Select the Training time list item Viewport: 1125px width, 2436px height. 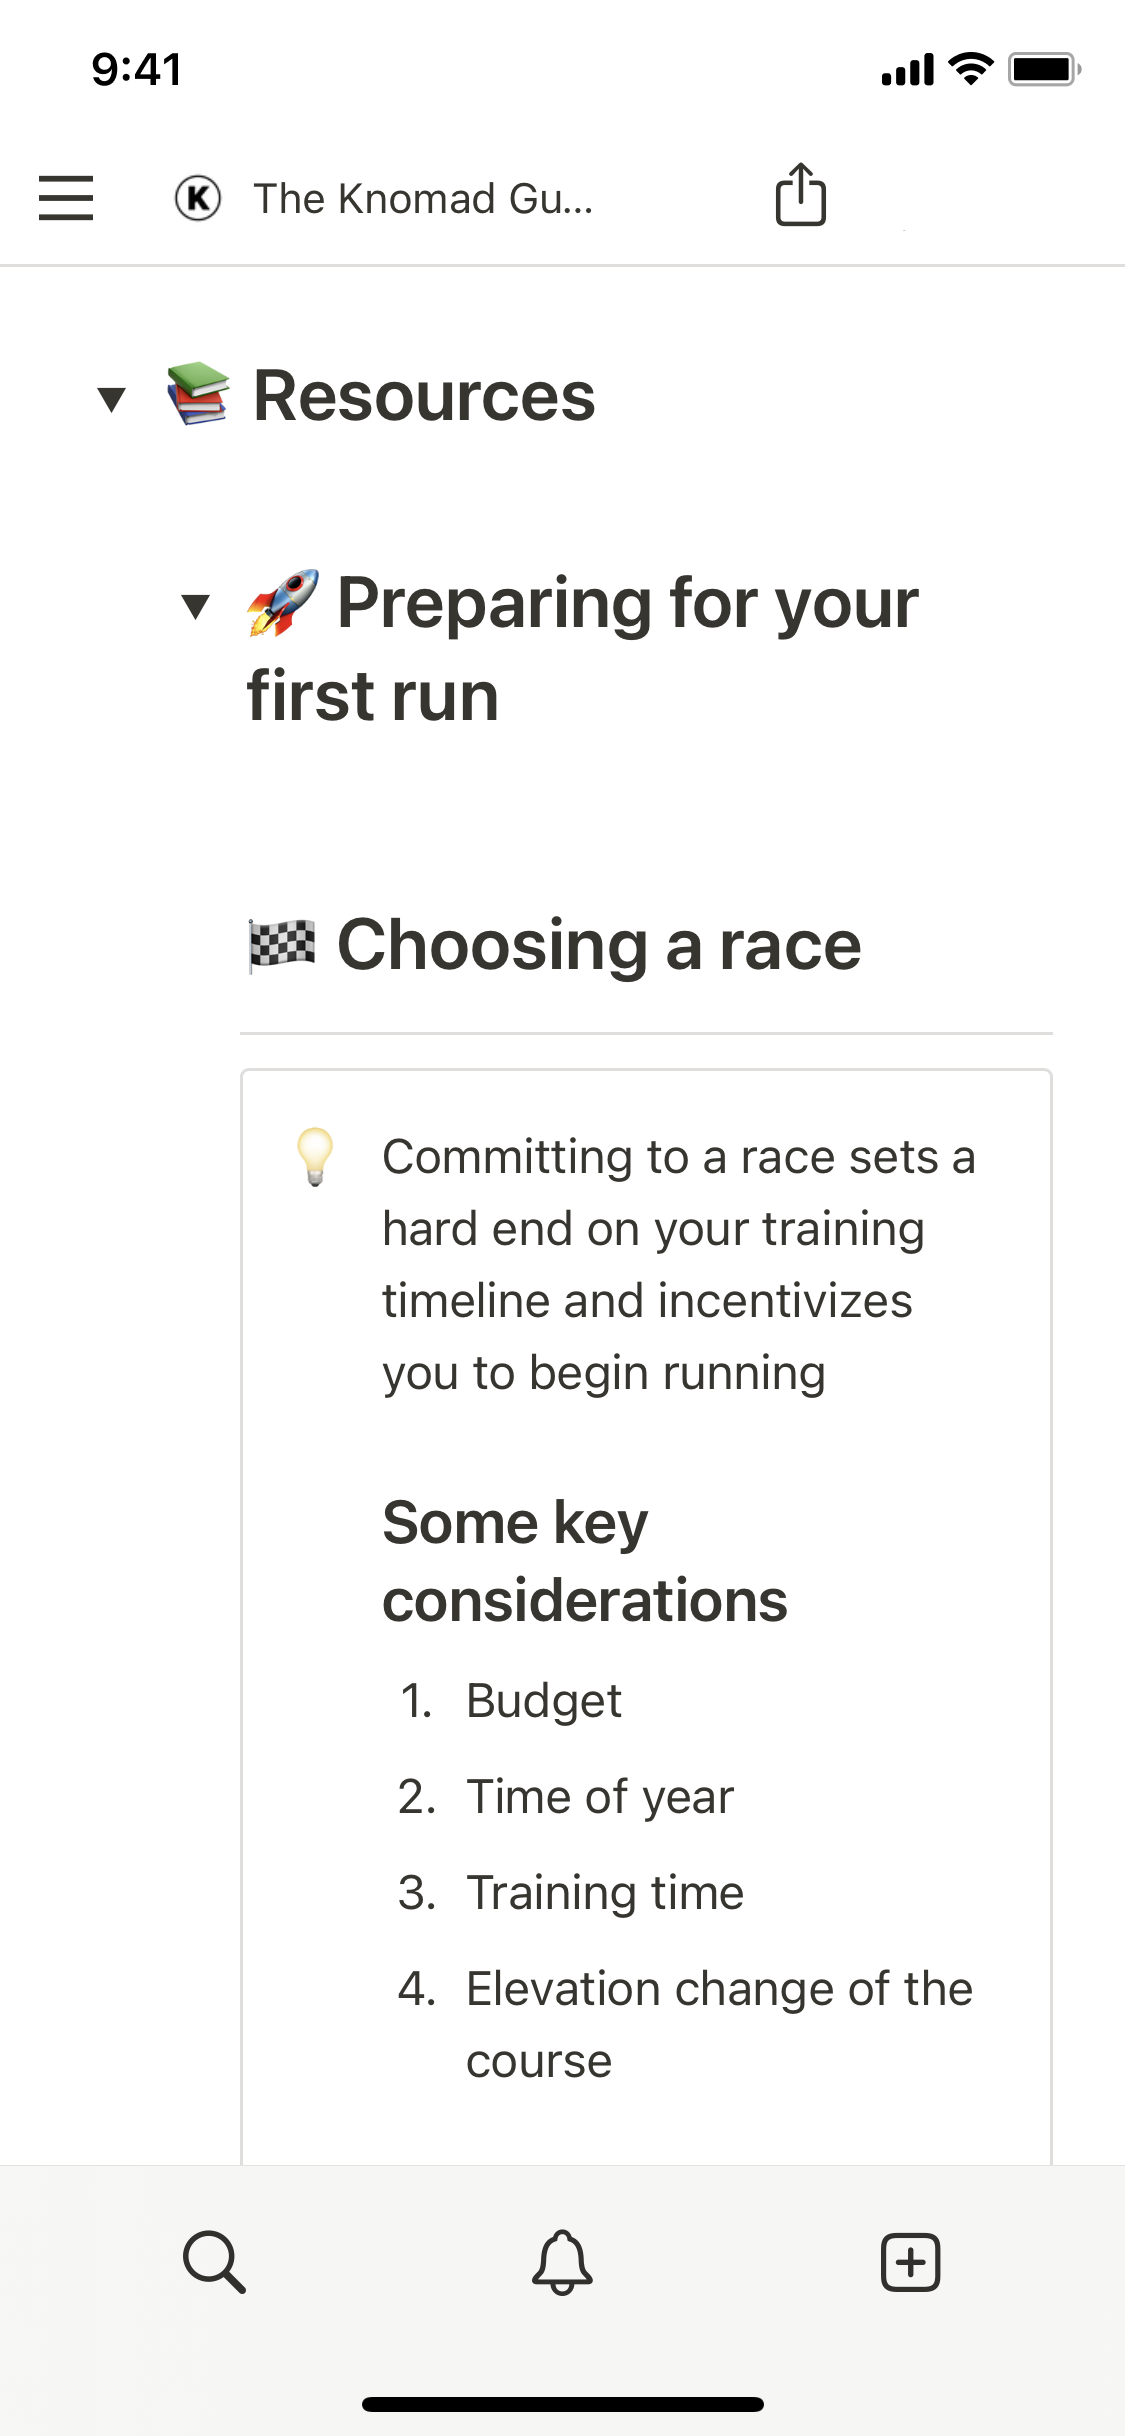coord(604,1893)
